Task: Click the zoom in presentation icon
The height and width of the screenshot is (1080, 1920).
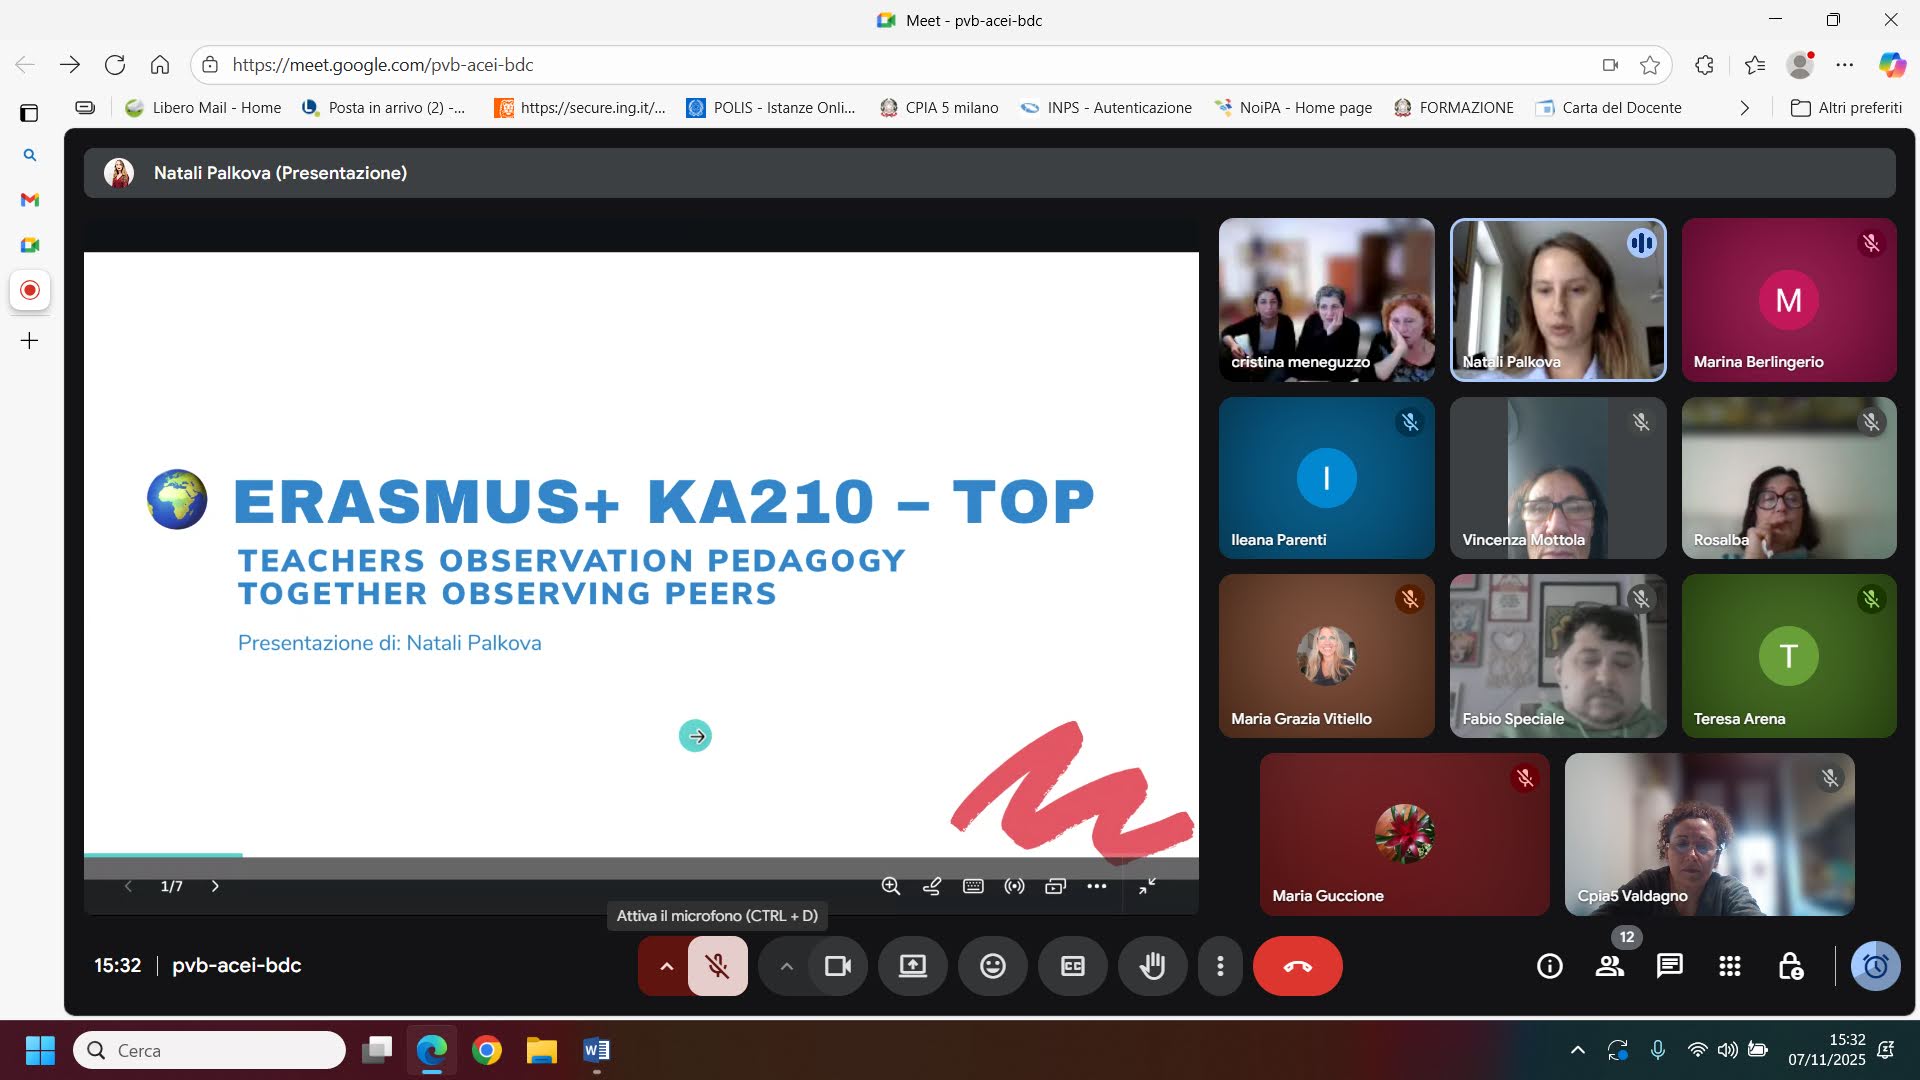Action: pos(890,886)
